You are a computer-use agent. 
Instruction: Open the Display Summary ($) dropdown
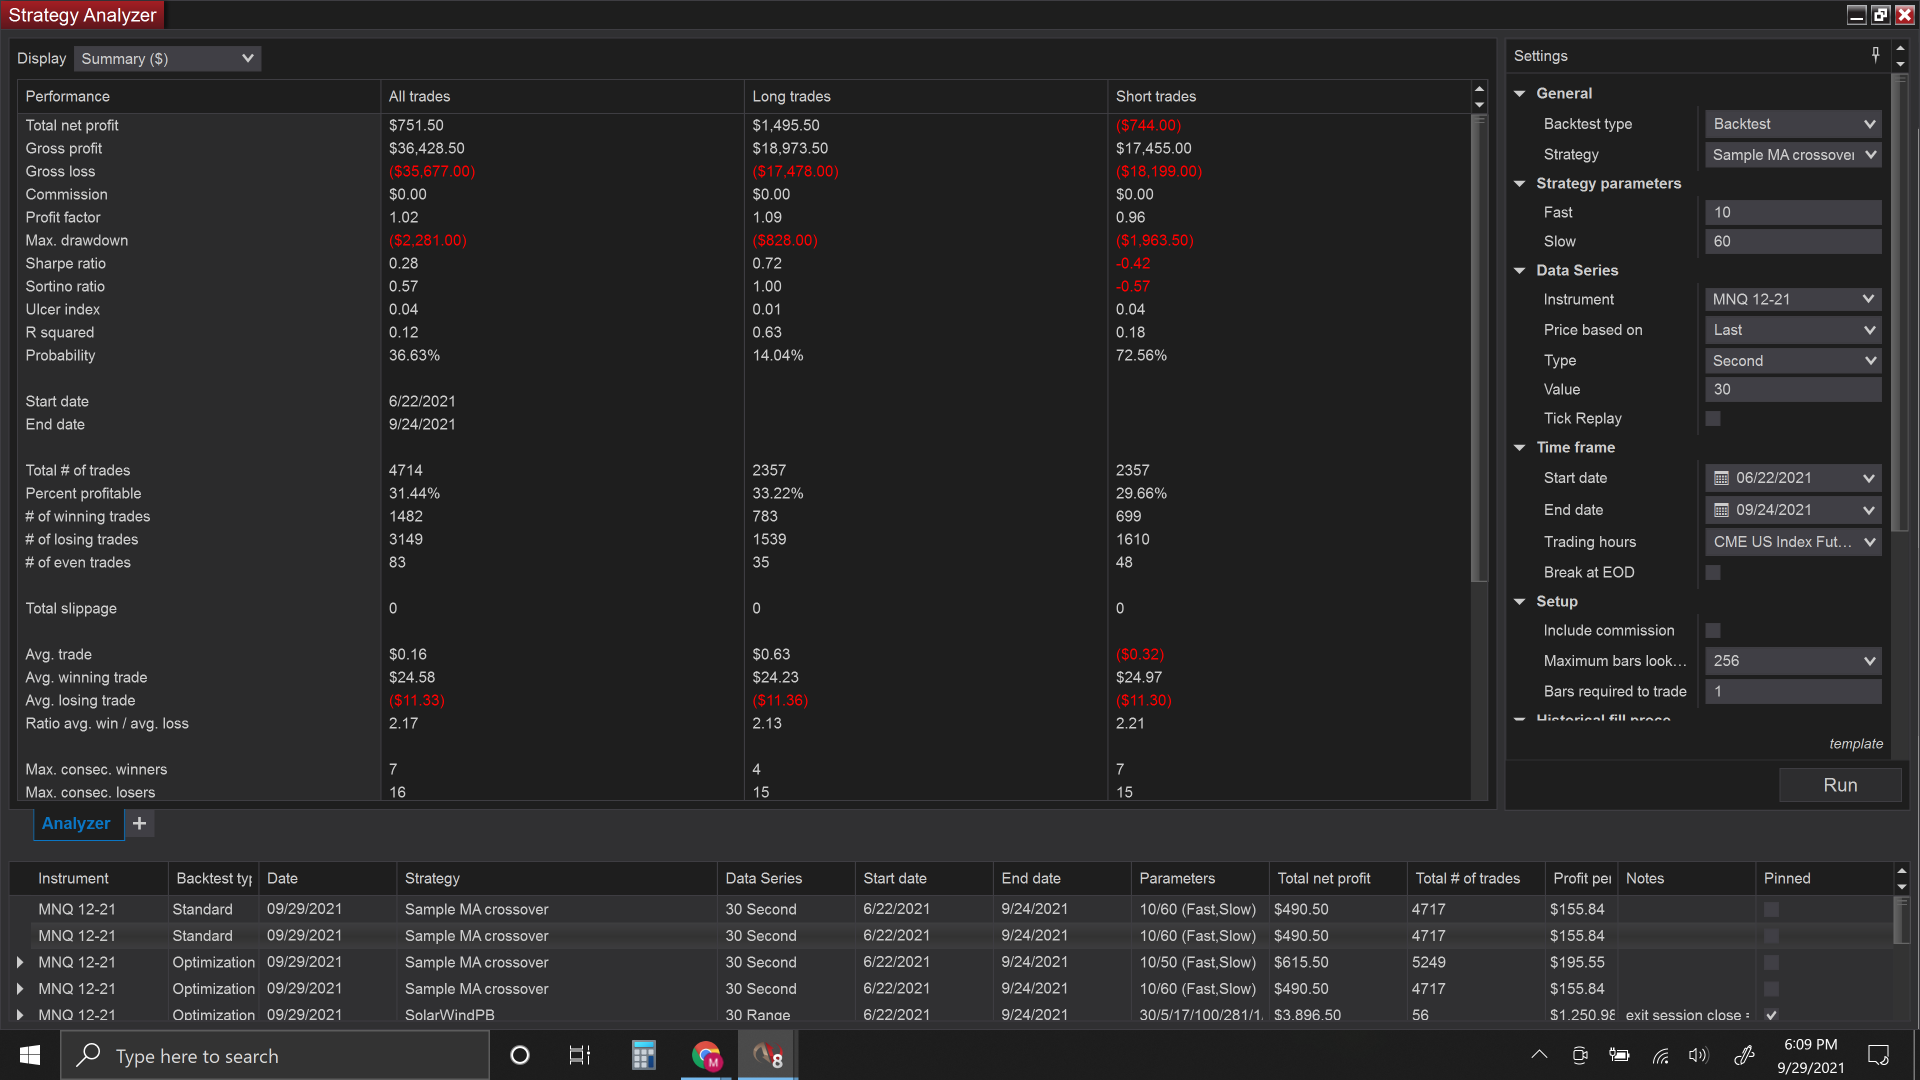point(167,59)
